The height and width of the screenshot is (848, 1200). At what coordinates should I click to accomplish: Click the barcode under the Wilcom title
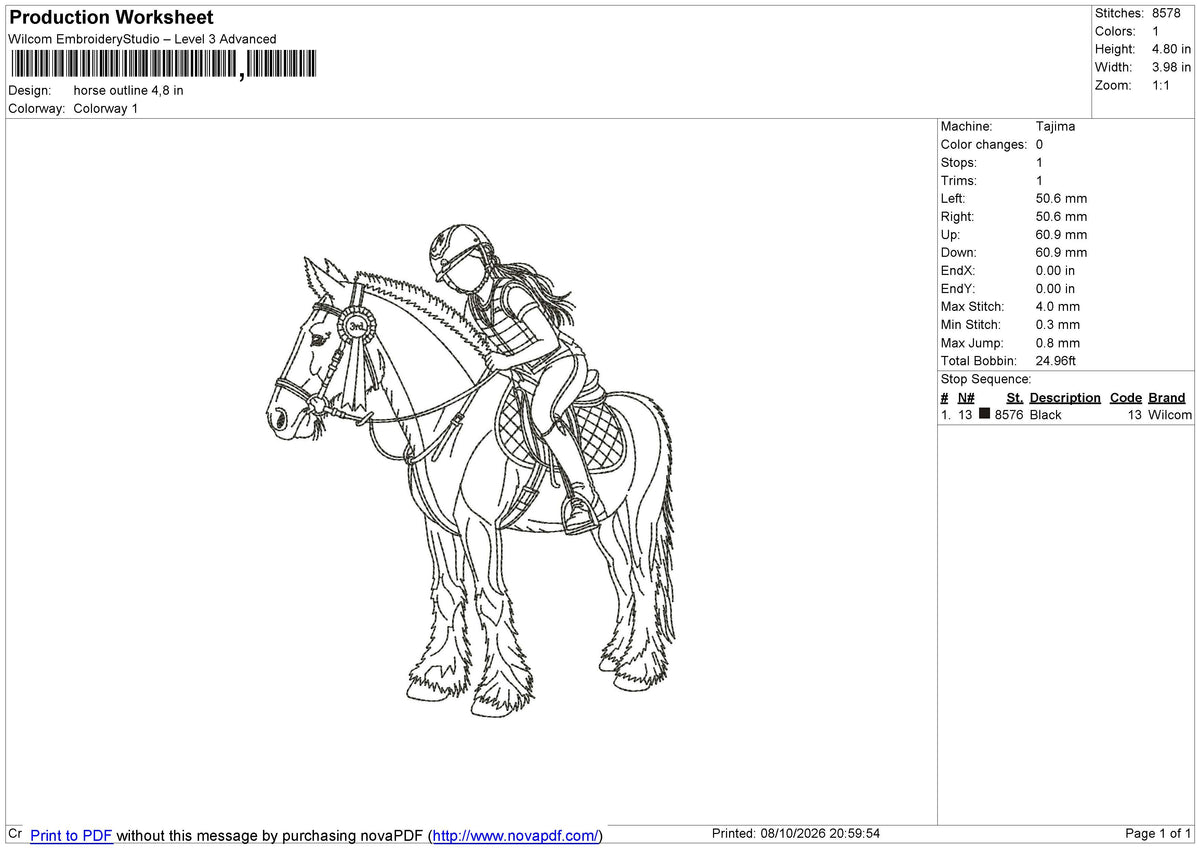point(162,65)
